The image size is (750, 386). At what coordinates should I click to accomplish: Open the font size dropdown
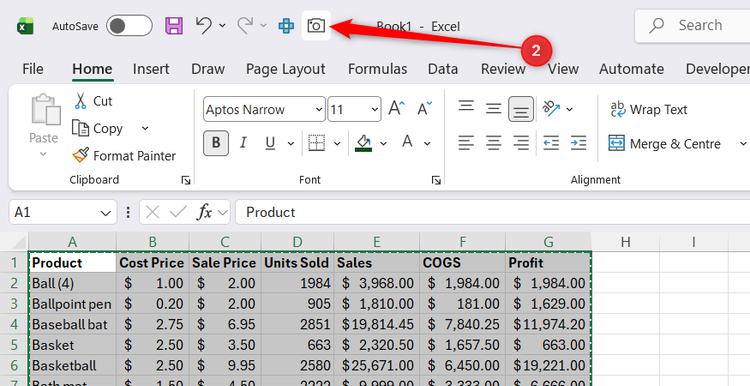(375, 110)
